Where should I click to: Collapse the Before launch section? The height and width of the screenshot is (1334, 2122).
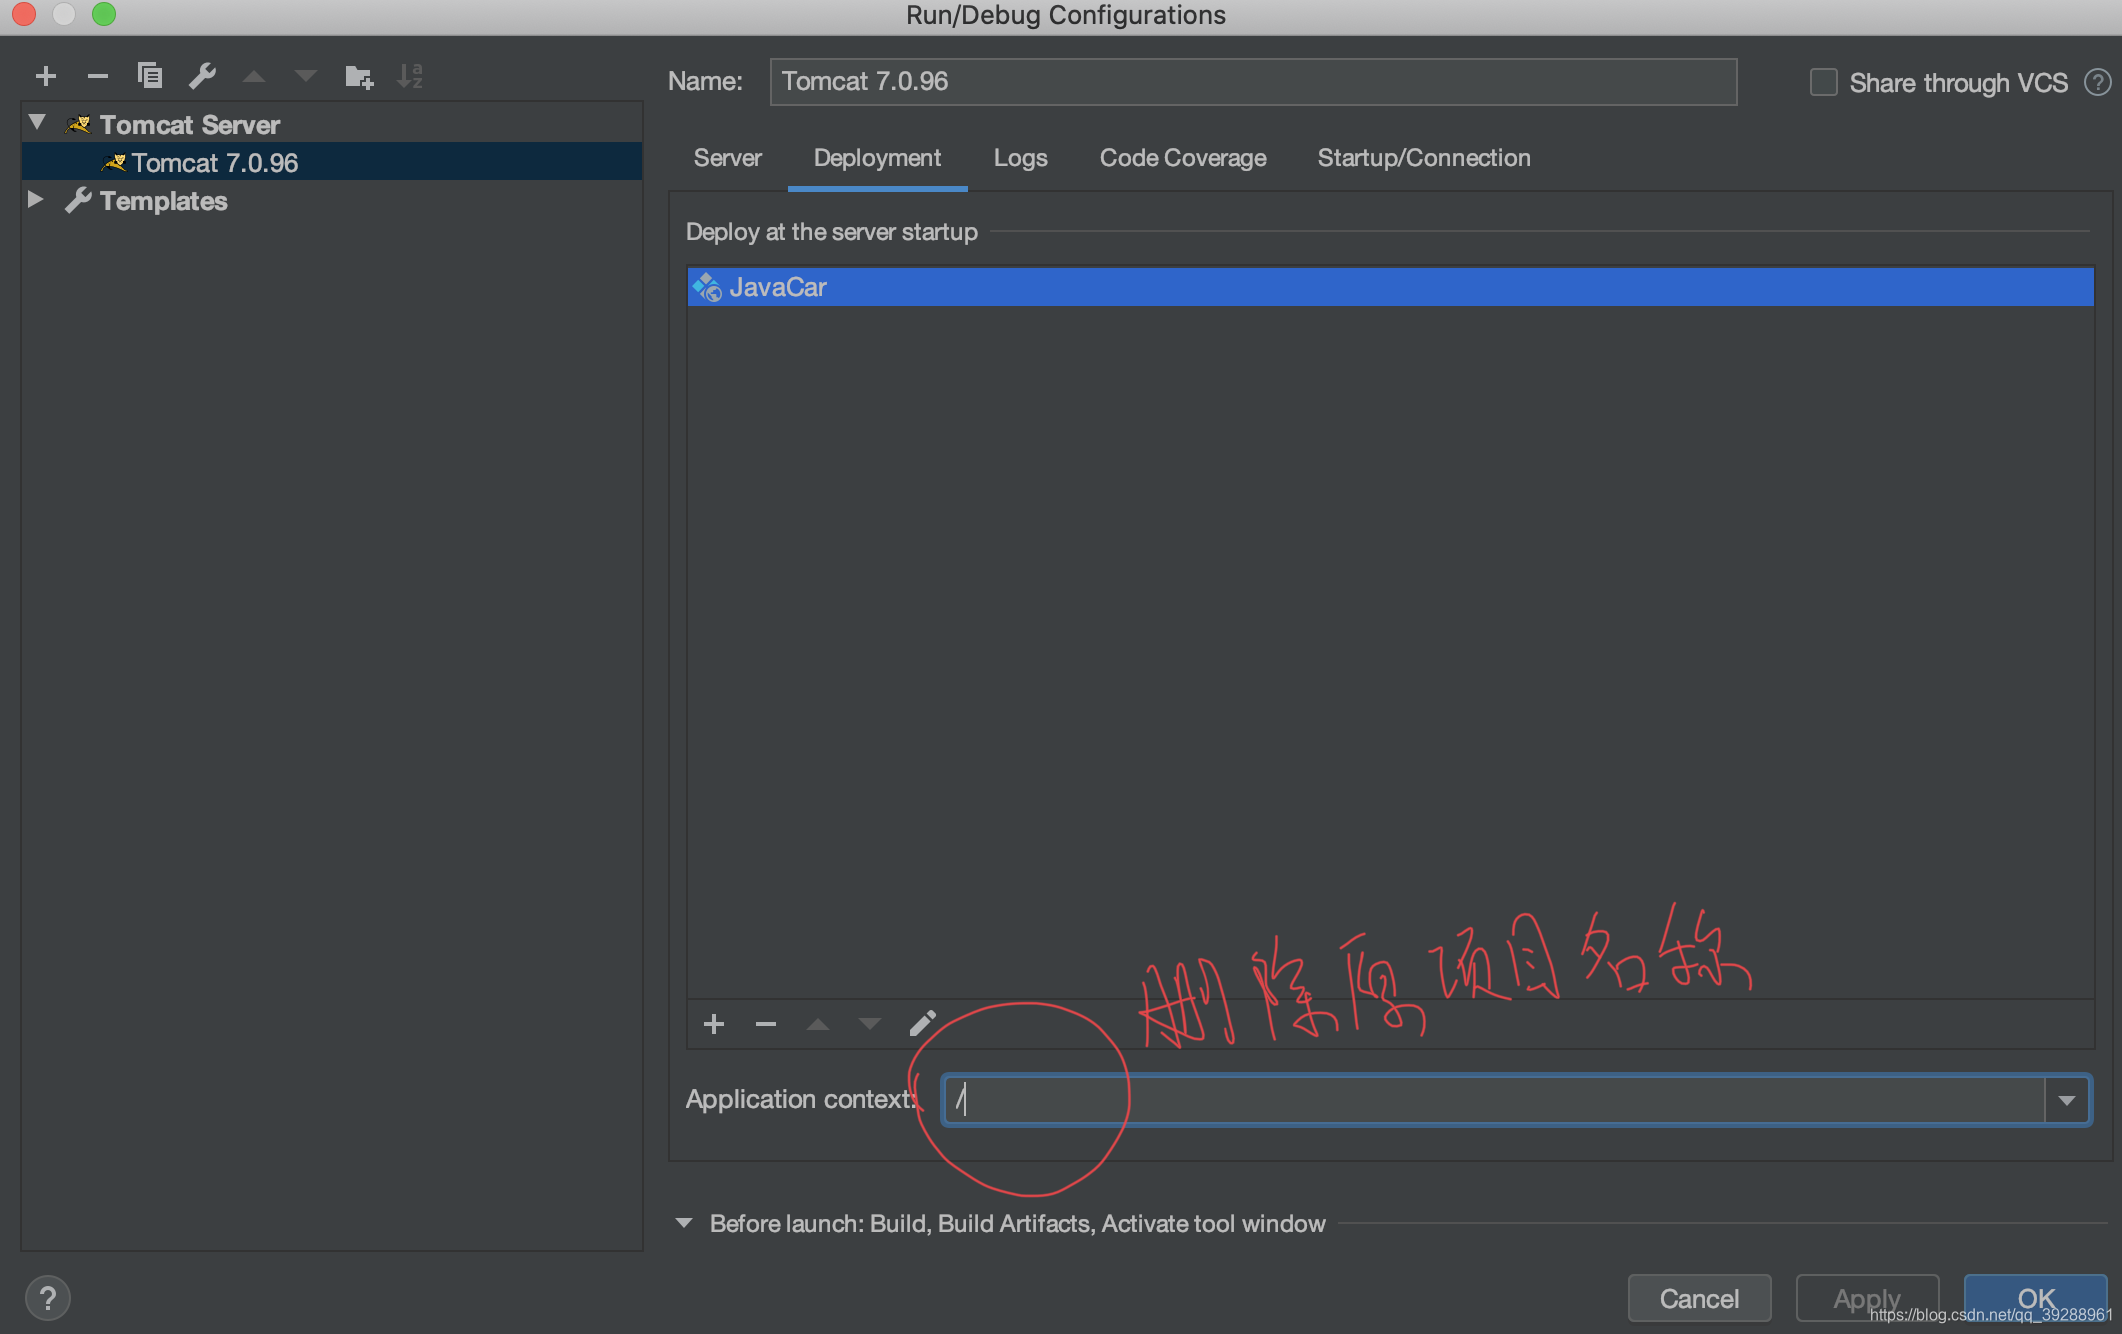684,1223
